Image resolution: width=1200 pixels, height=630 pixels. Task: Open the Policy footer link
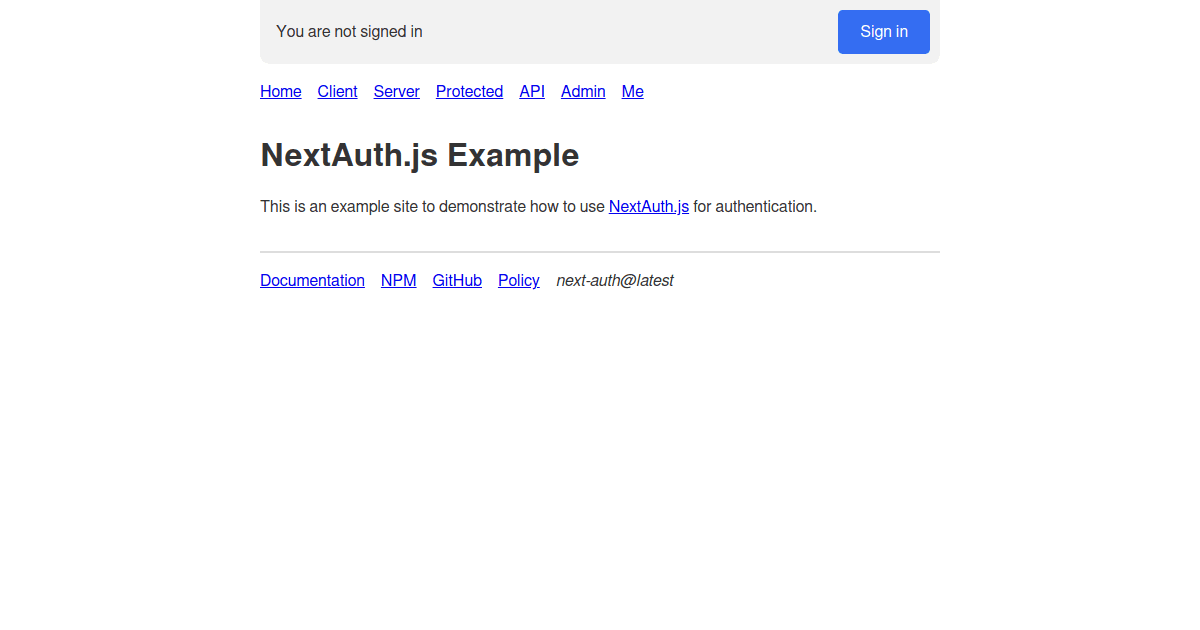[x=519, y=281]
